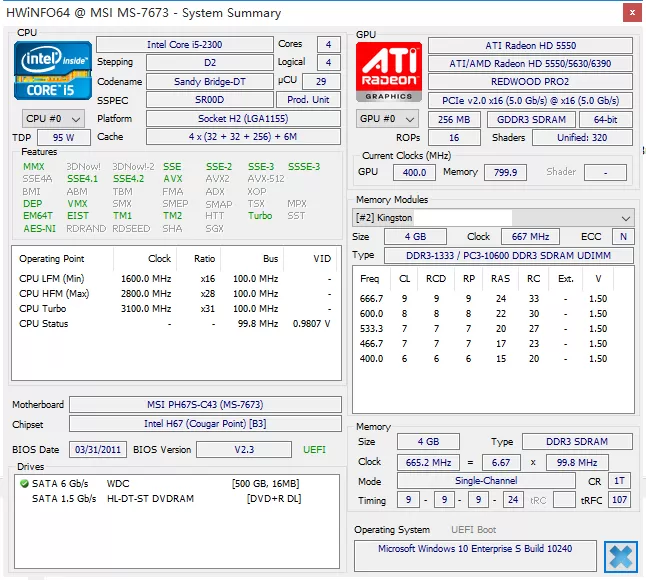Click the Intel Core i5-2300 CPU name field
The image size is (646, 580).
(x=184, y=45)
